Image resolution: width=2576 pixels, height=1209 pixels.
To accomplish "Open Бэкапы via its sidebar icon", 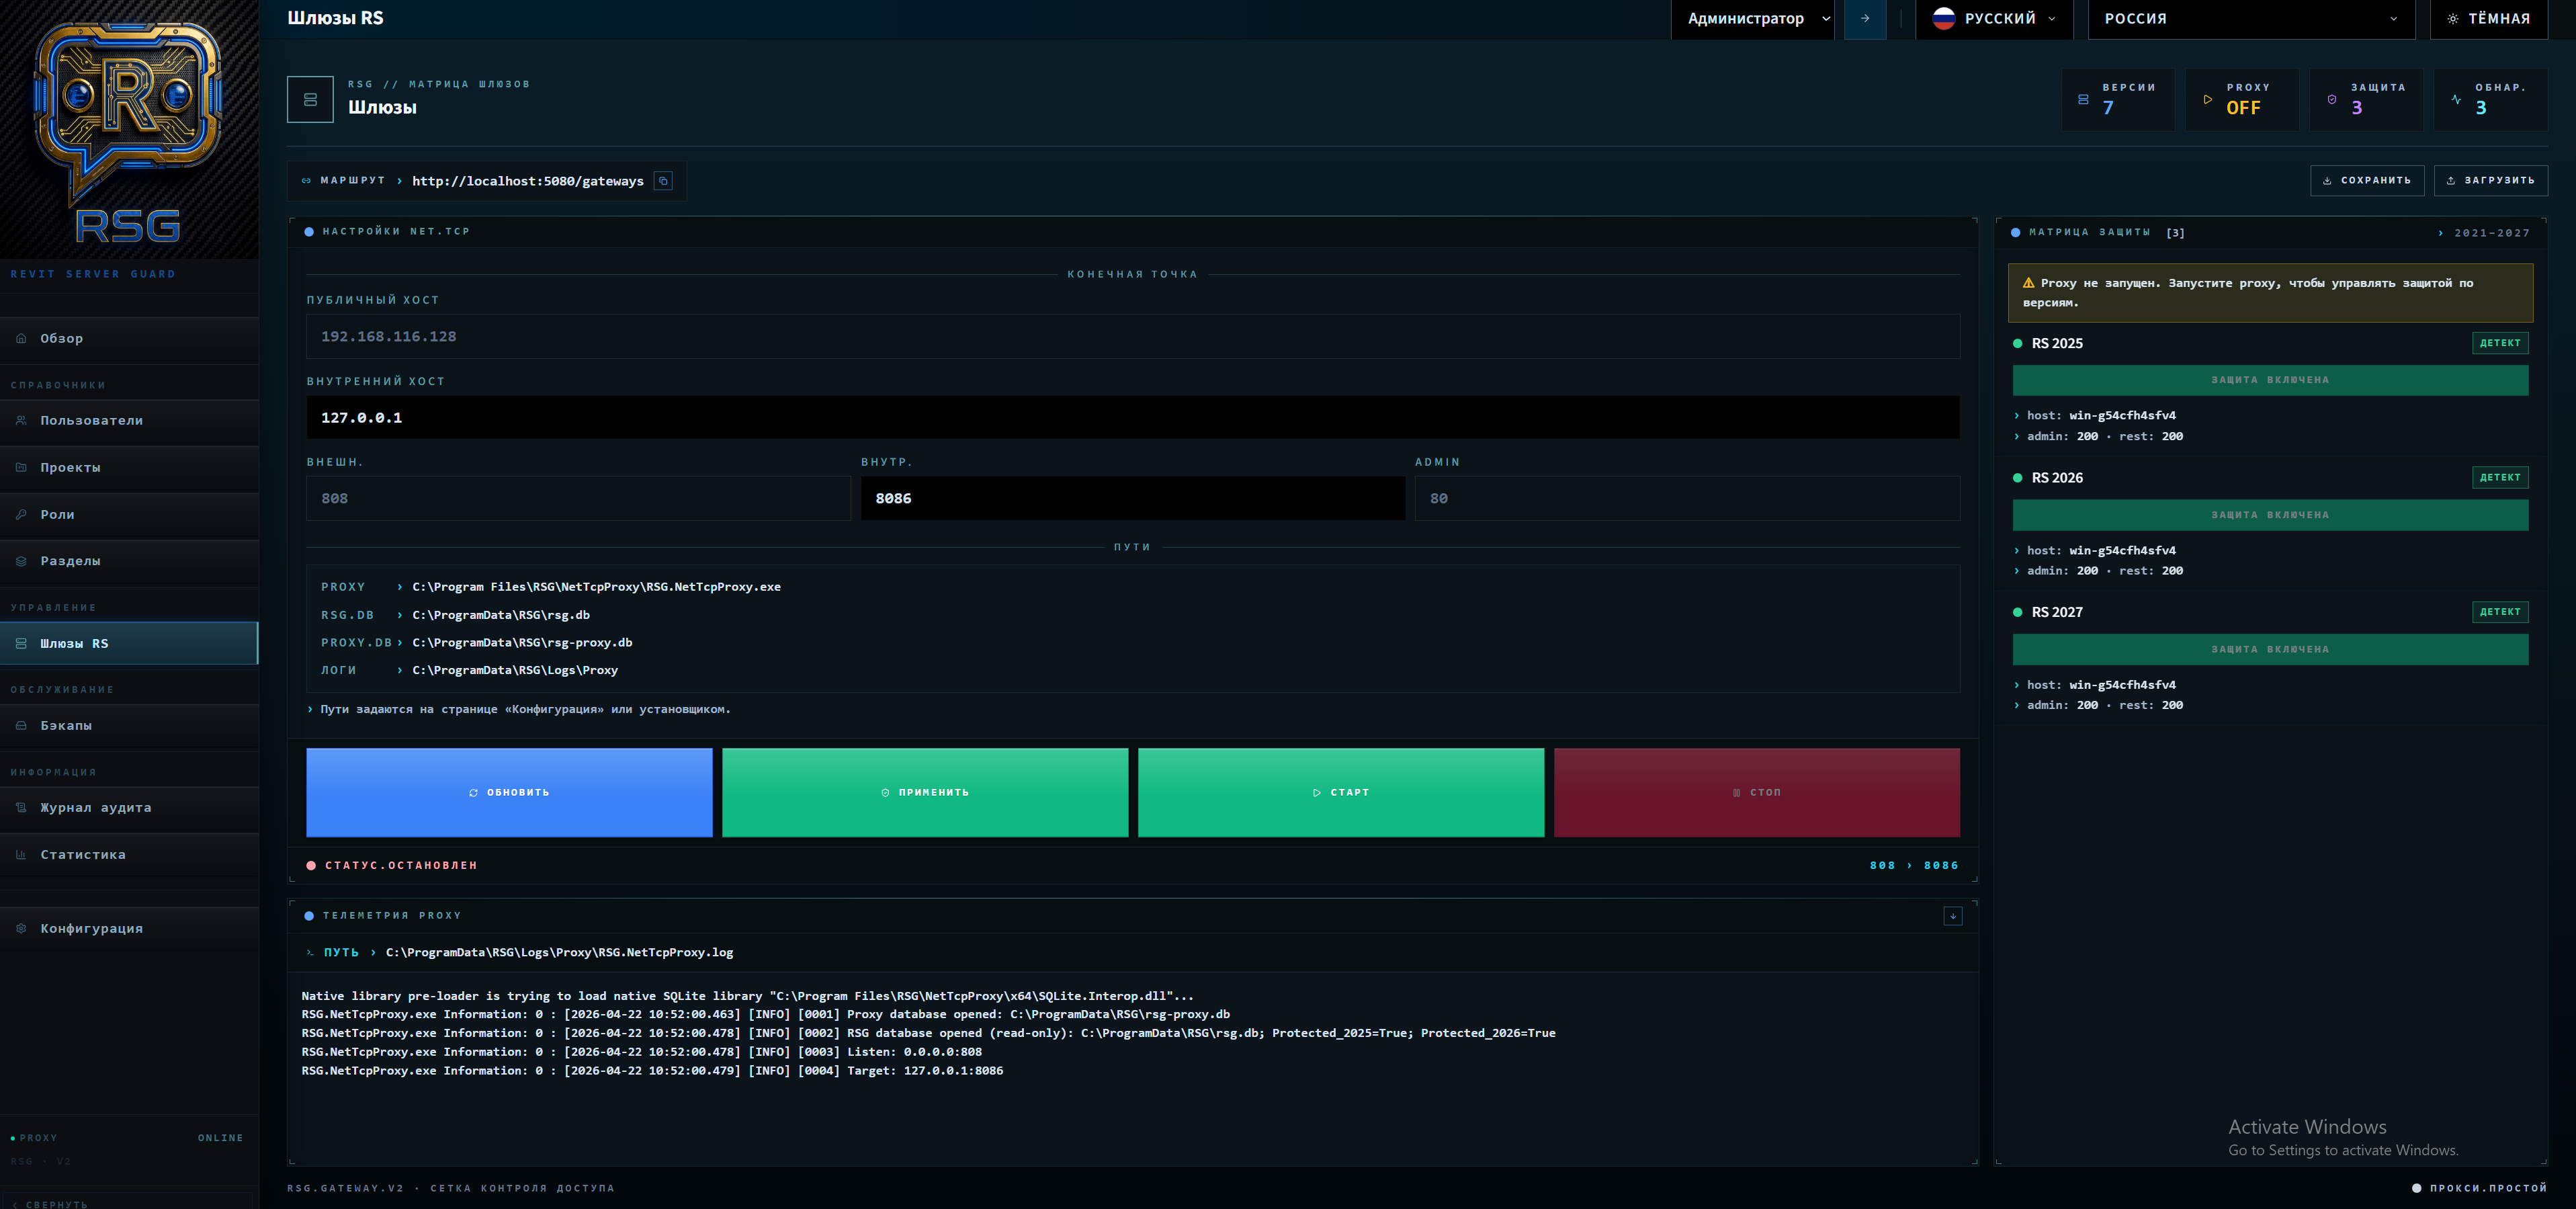I will pyautogui.click(x=22, y=725).
